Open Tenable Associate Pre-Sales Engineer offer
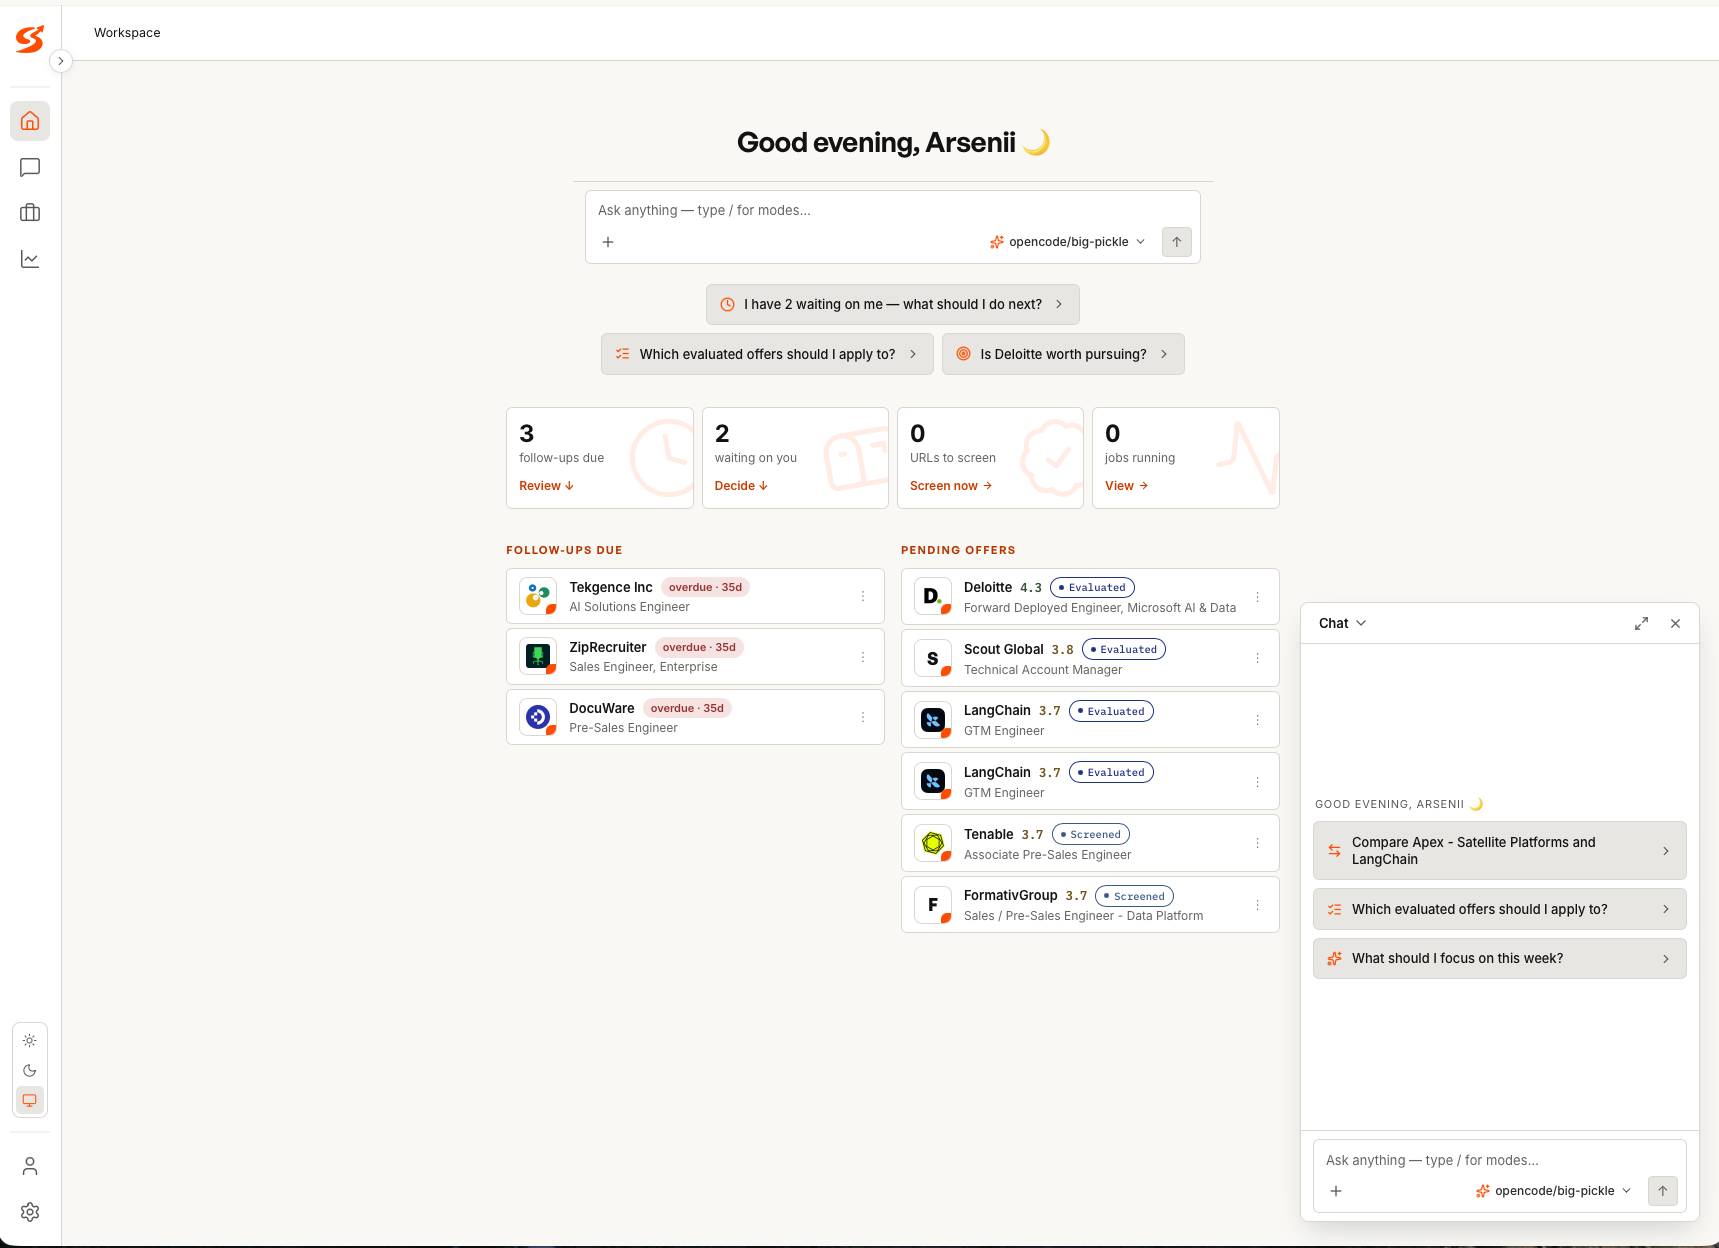This screenshot has width=1719, height=1248. click(1090, 843)
